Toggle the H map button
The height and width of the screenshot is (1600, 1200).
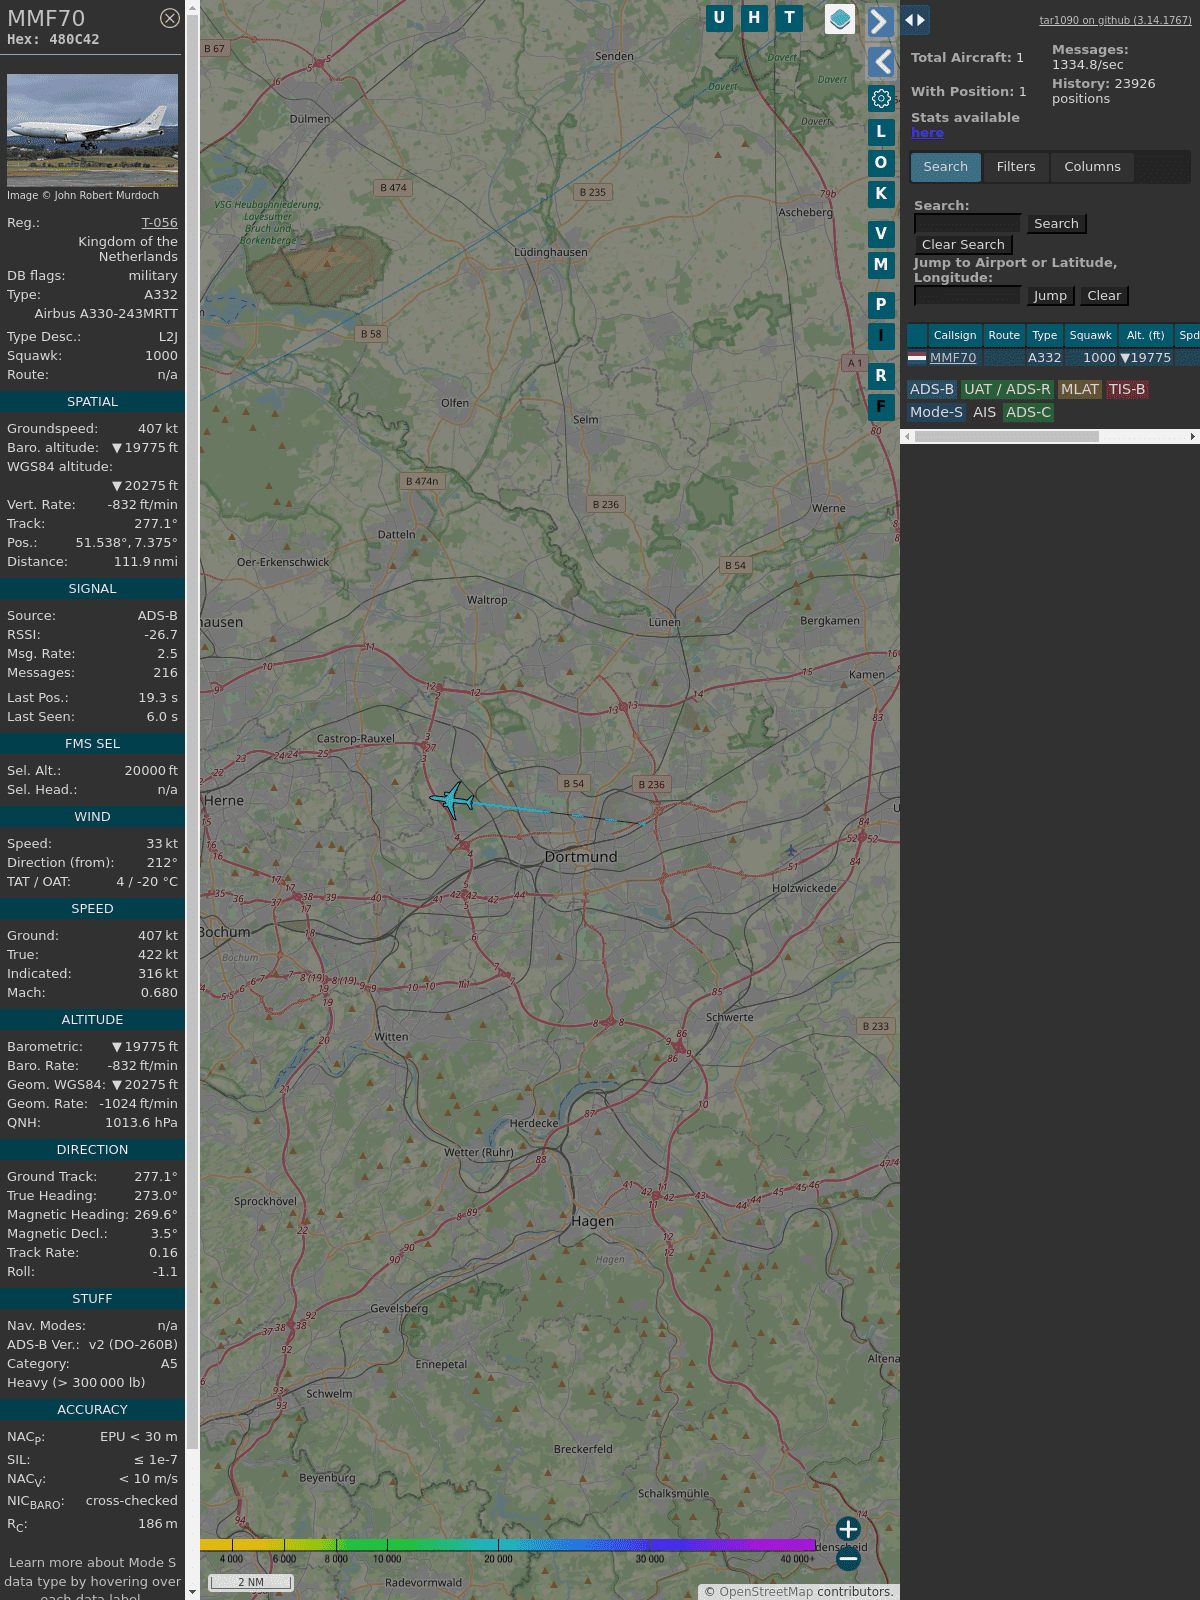tap(754, 18)
